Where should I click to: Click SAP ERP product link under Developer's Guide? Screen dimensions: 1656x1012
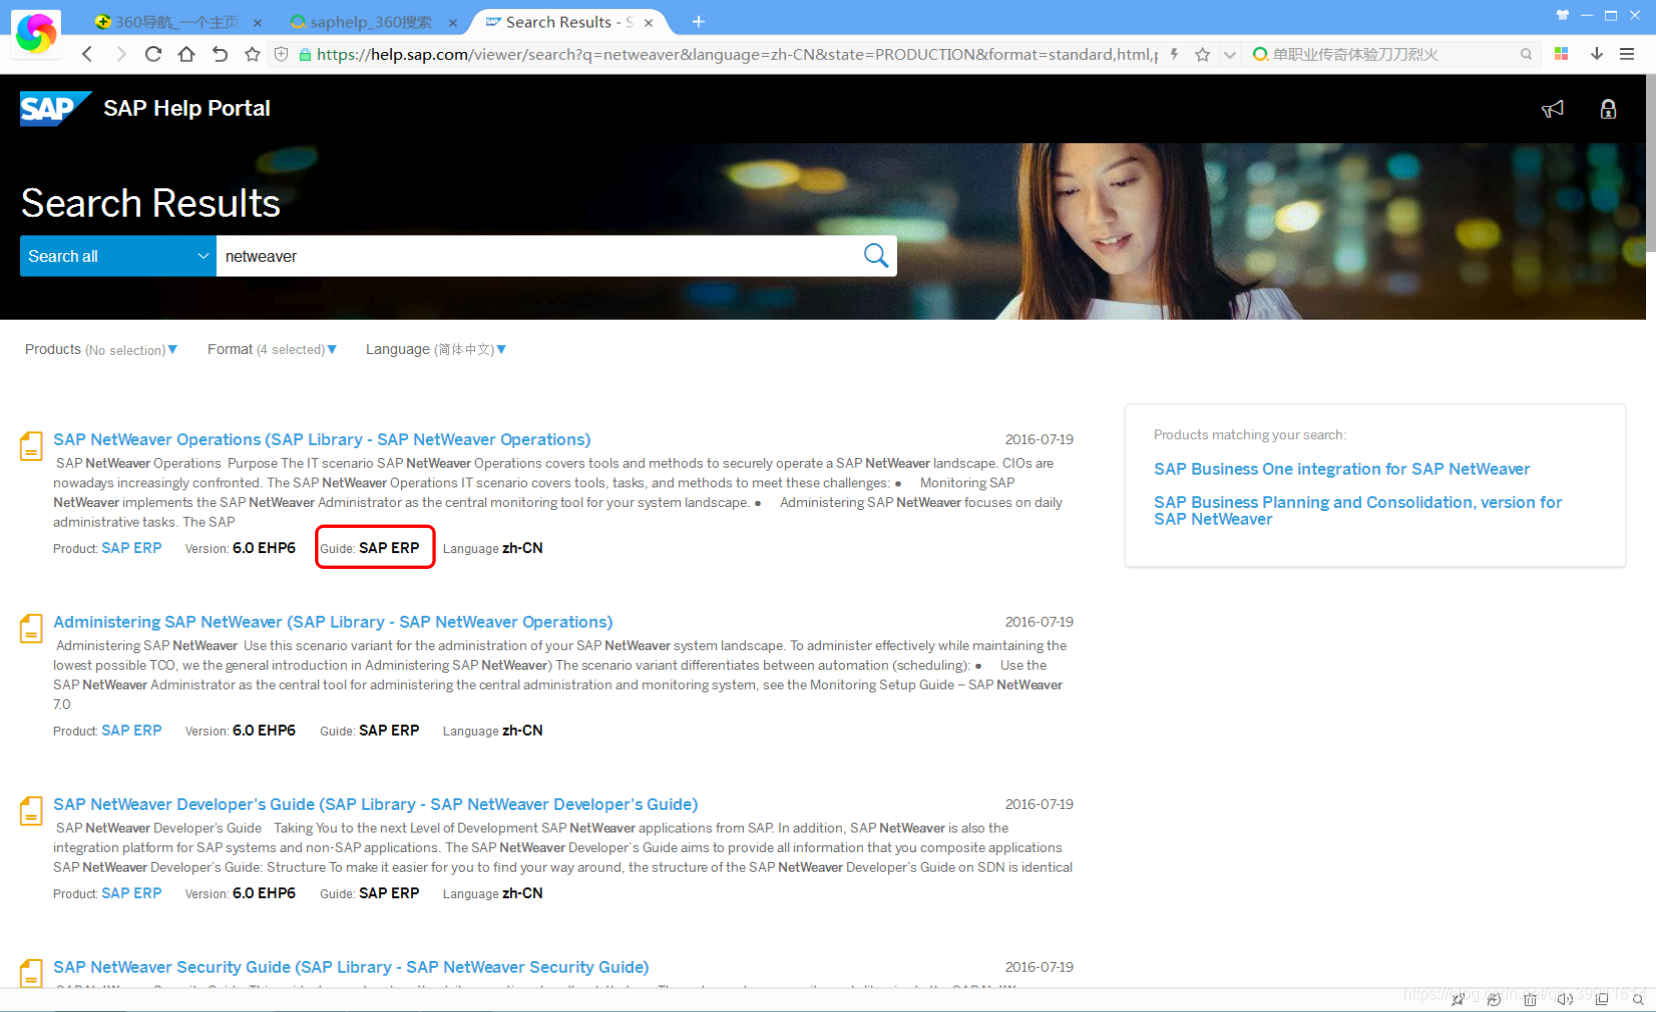tap(131, 893)
